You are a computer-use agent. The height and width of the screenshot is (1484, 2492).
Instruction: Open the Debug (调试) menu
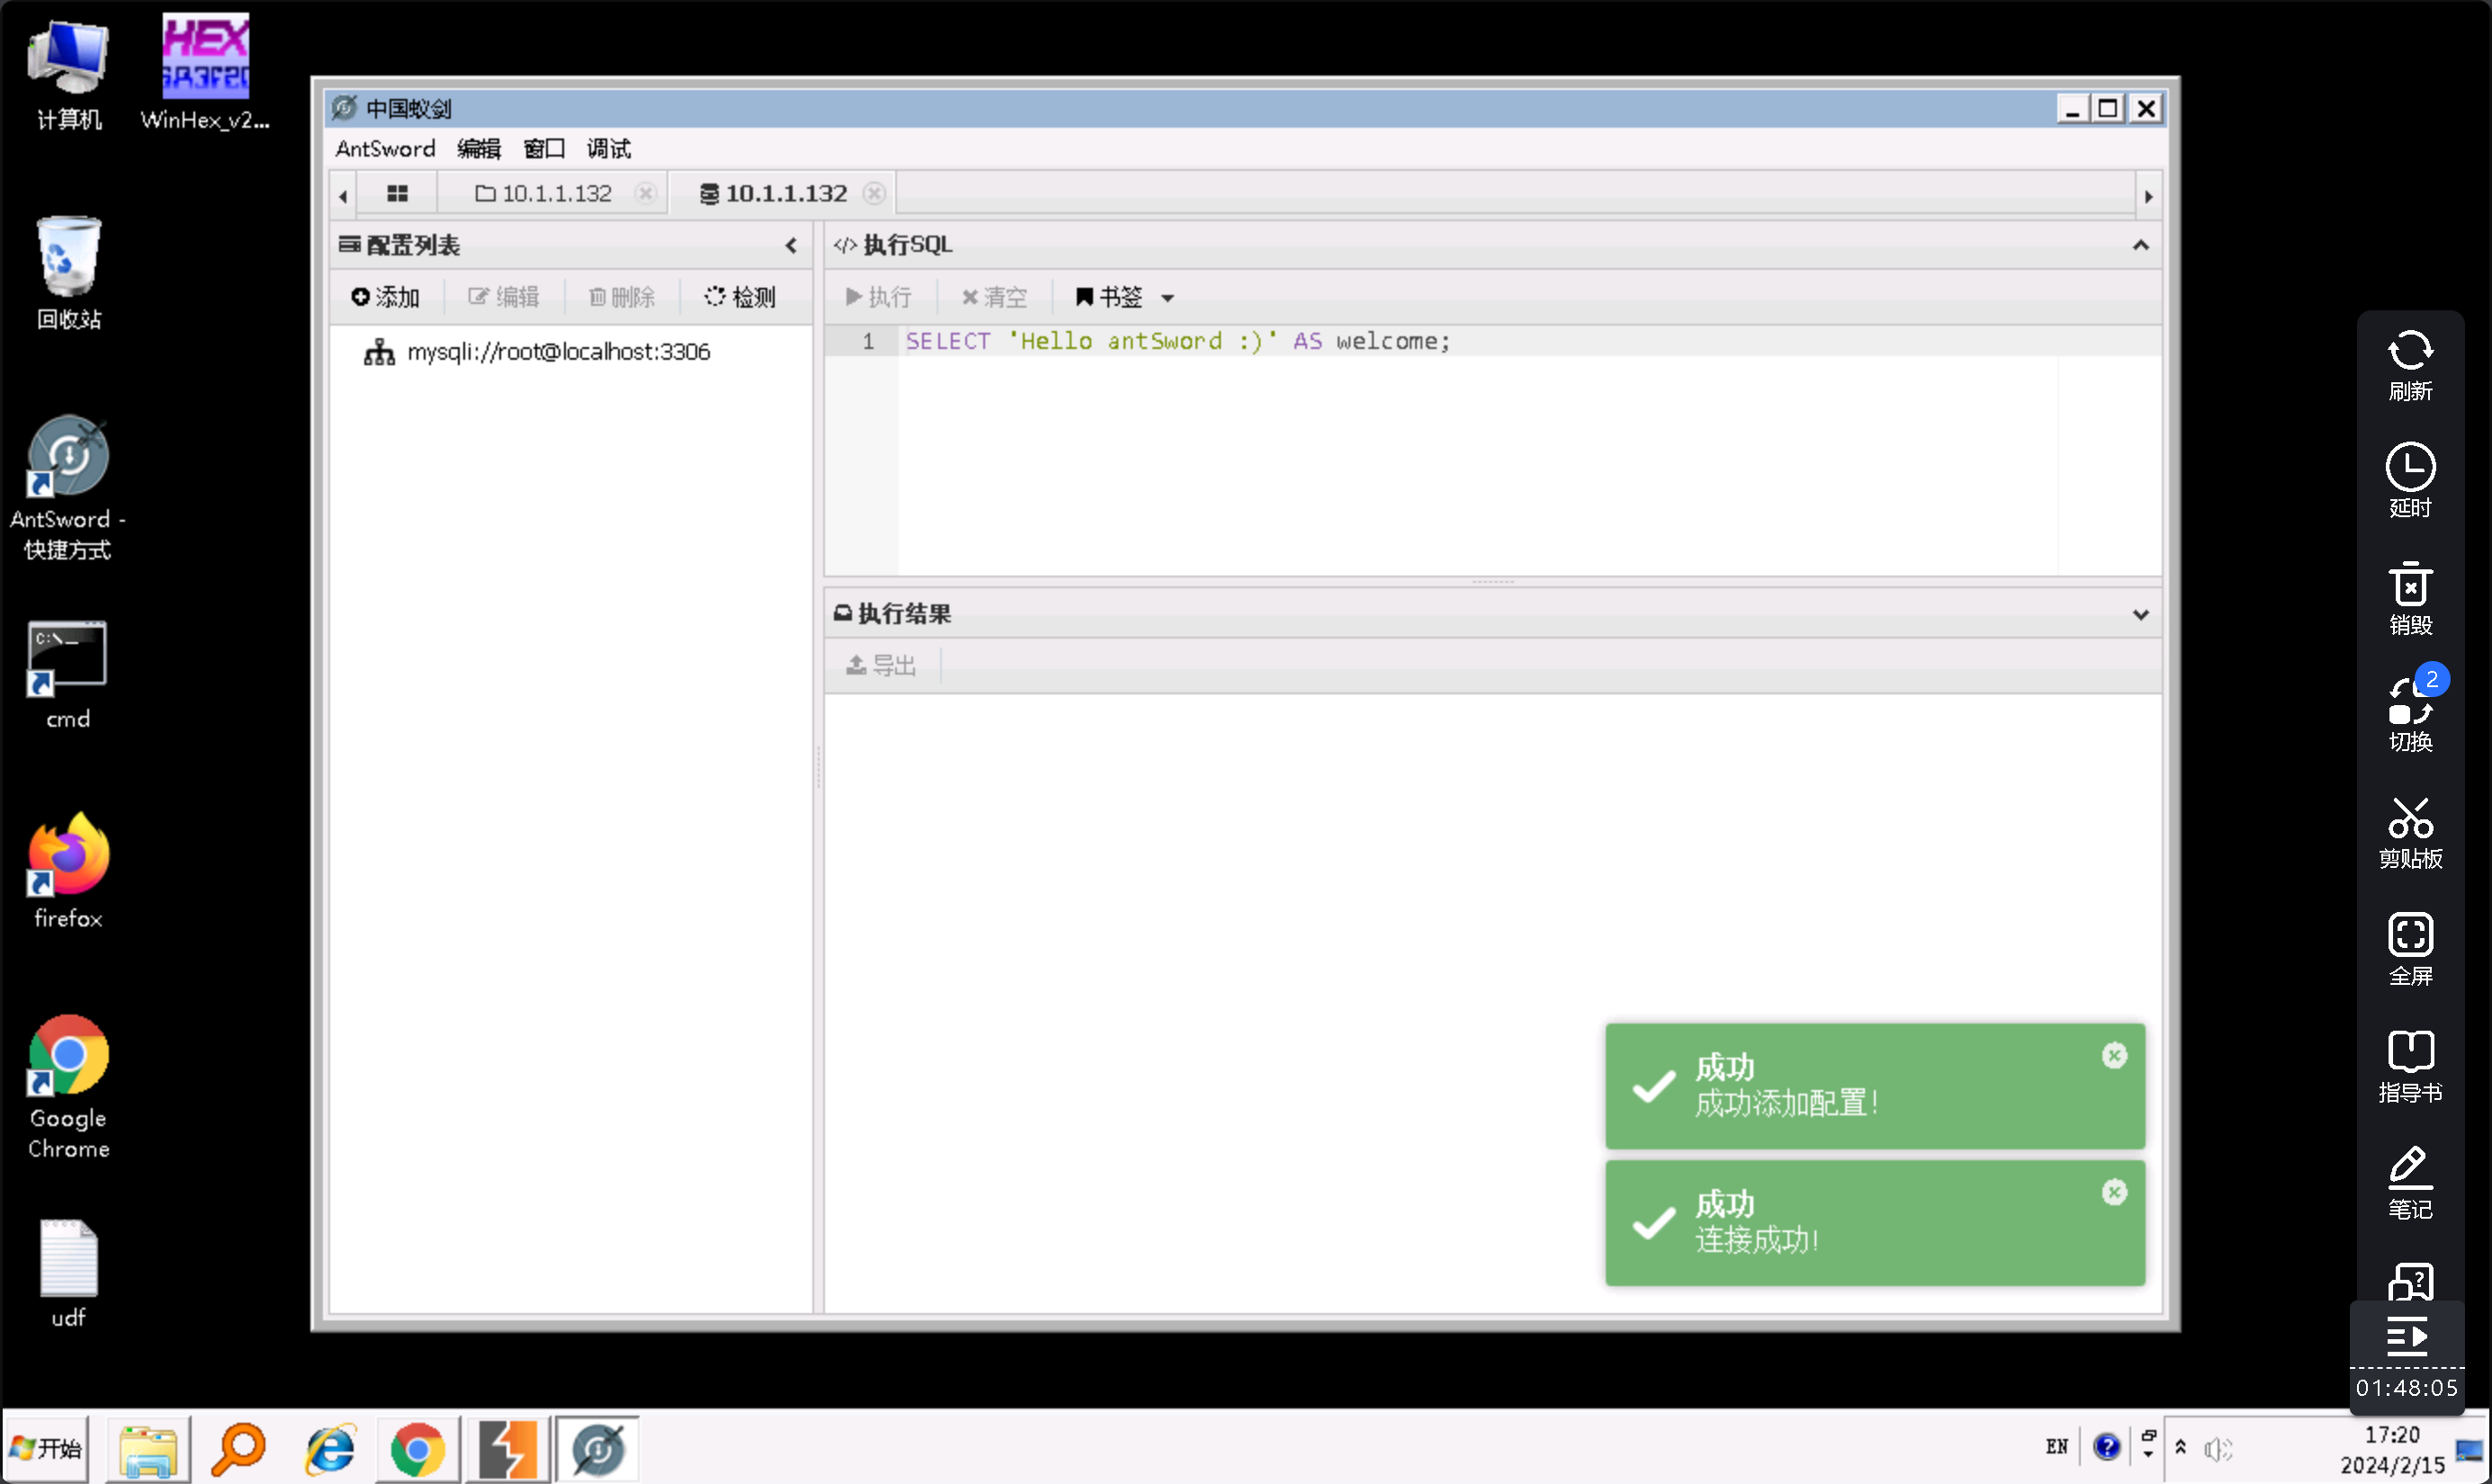(608, 149)
